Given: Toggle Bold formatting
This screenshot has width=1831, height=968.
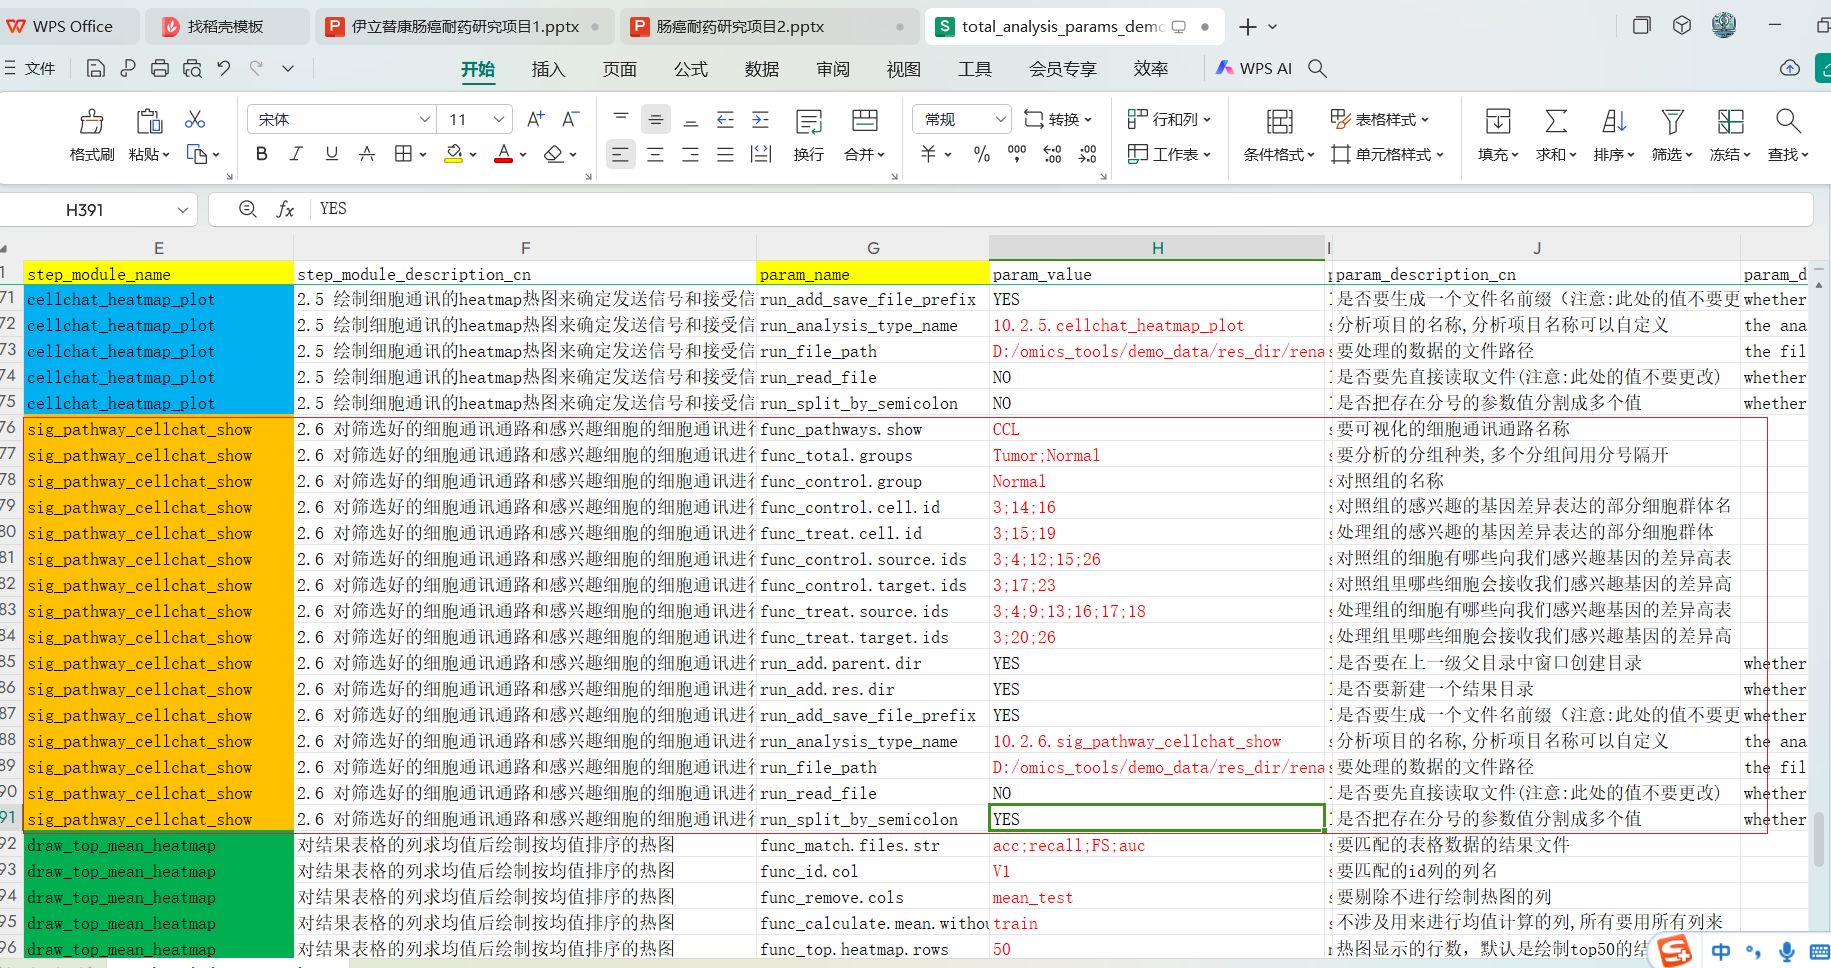Looking at the screenshot, I should point(262,154).
